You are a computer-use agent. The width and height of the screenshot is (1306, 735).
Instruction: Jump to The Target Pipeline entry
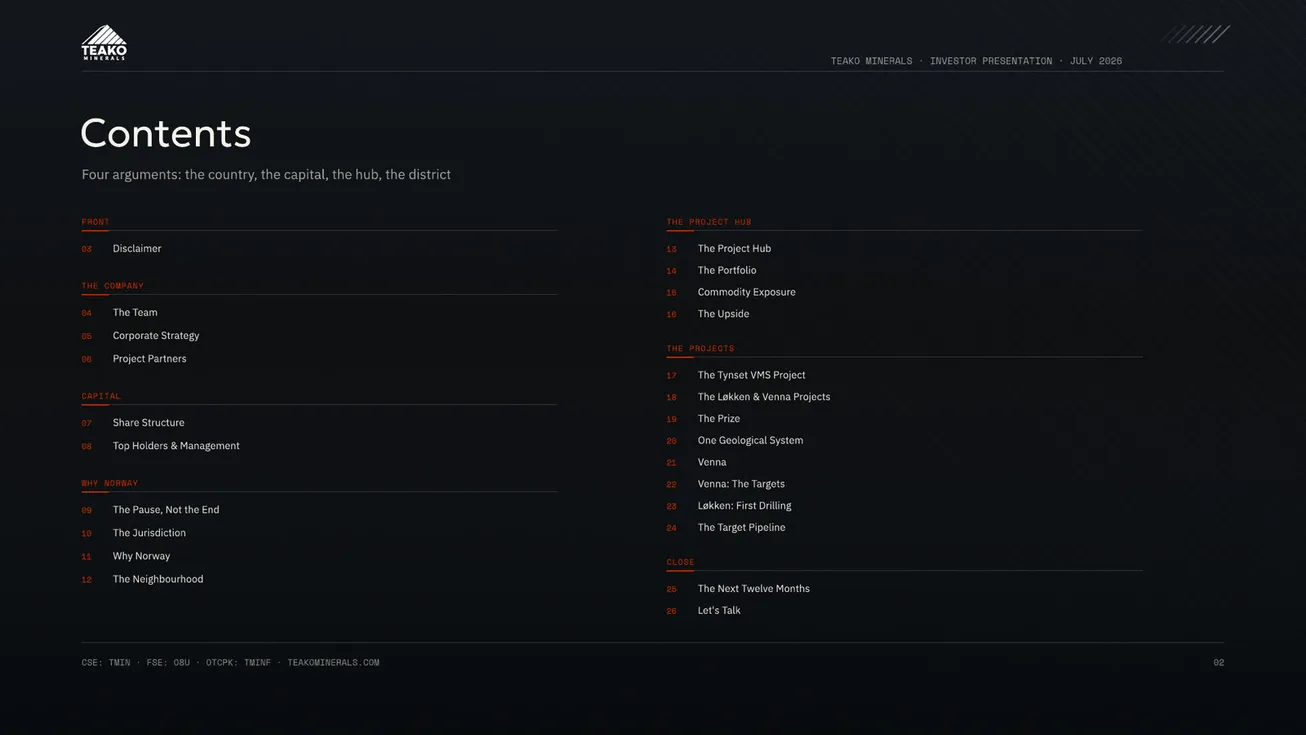coord(741,528)
